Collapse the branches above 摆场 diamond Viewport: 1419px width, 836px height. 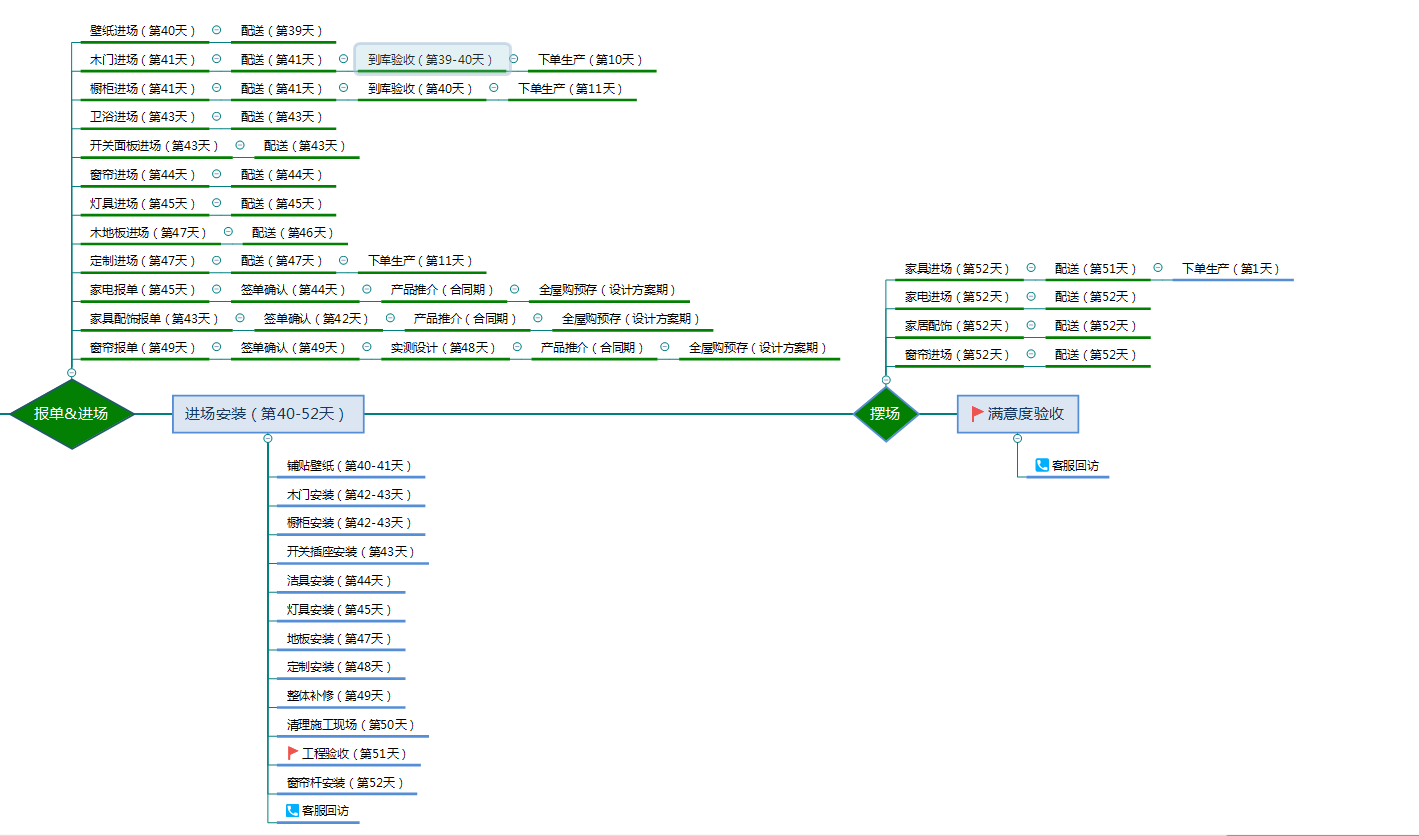coord(885,380)
